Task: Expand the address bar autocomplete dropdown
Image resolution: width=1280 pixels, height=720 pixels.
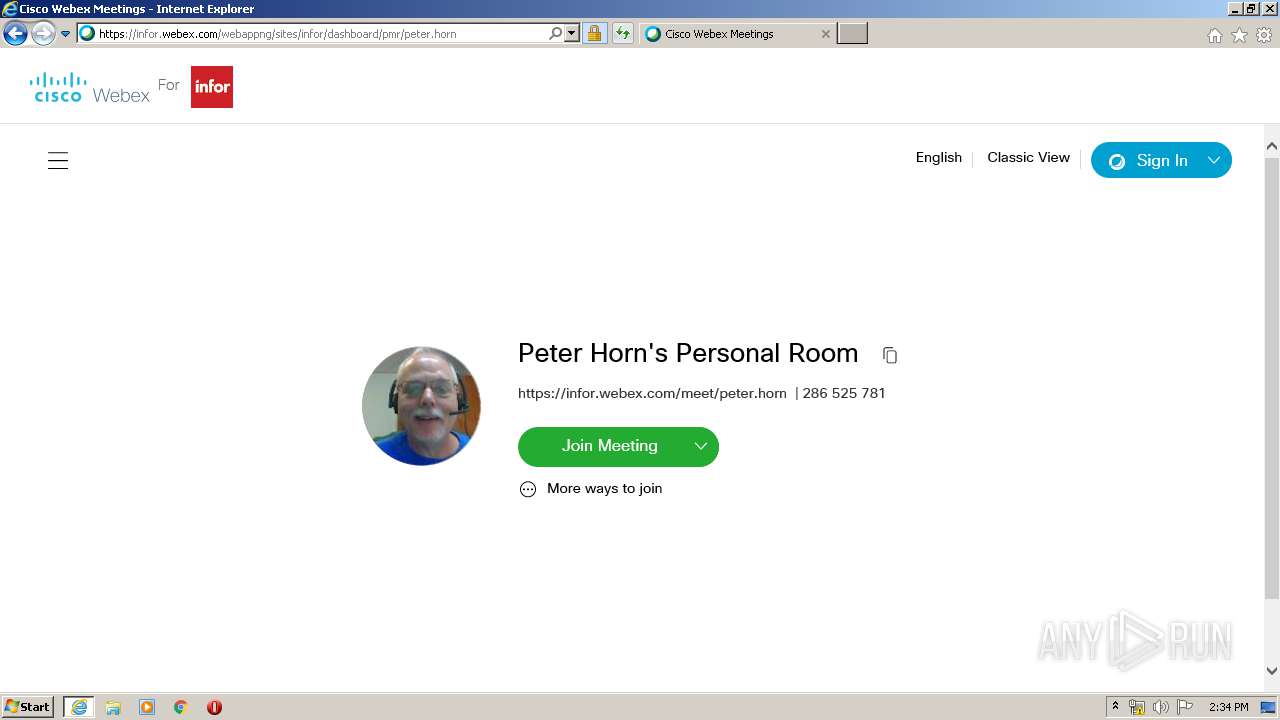Action: (572, 34)
